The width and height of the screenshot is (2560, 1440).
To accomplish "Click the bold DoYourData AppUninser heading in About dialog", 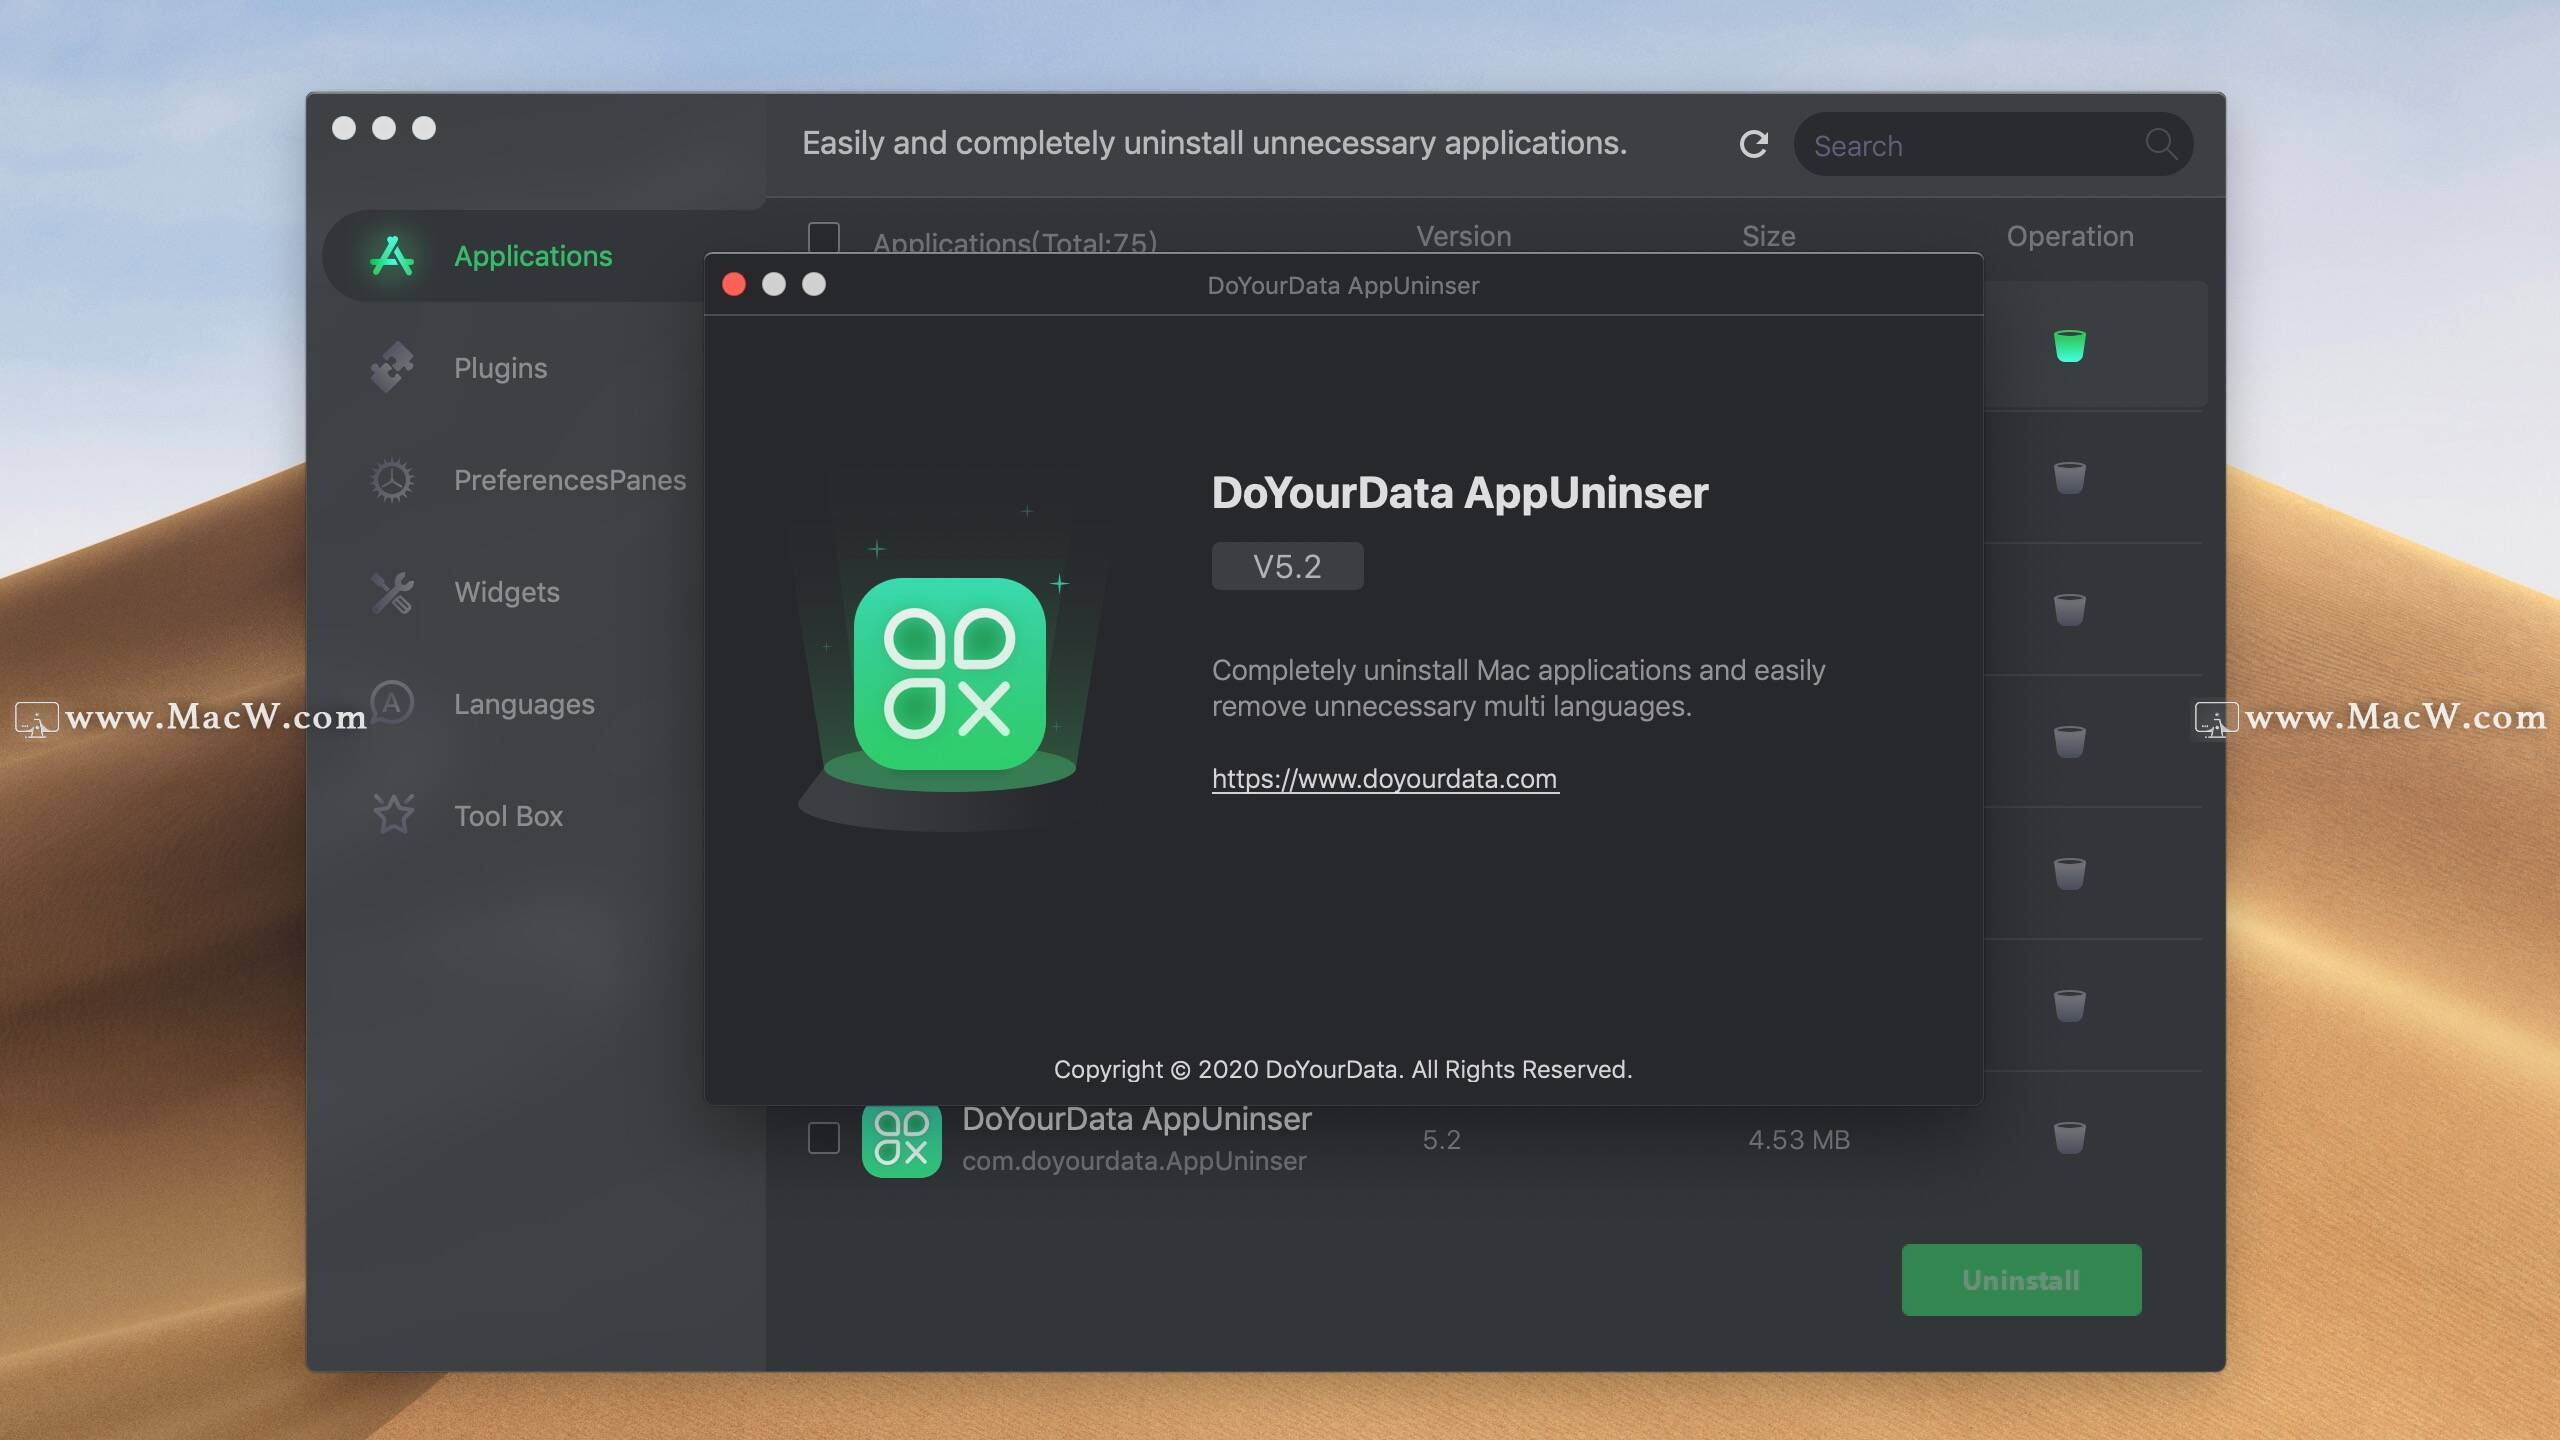I will [x=1460, y=493].
